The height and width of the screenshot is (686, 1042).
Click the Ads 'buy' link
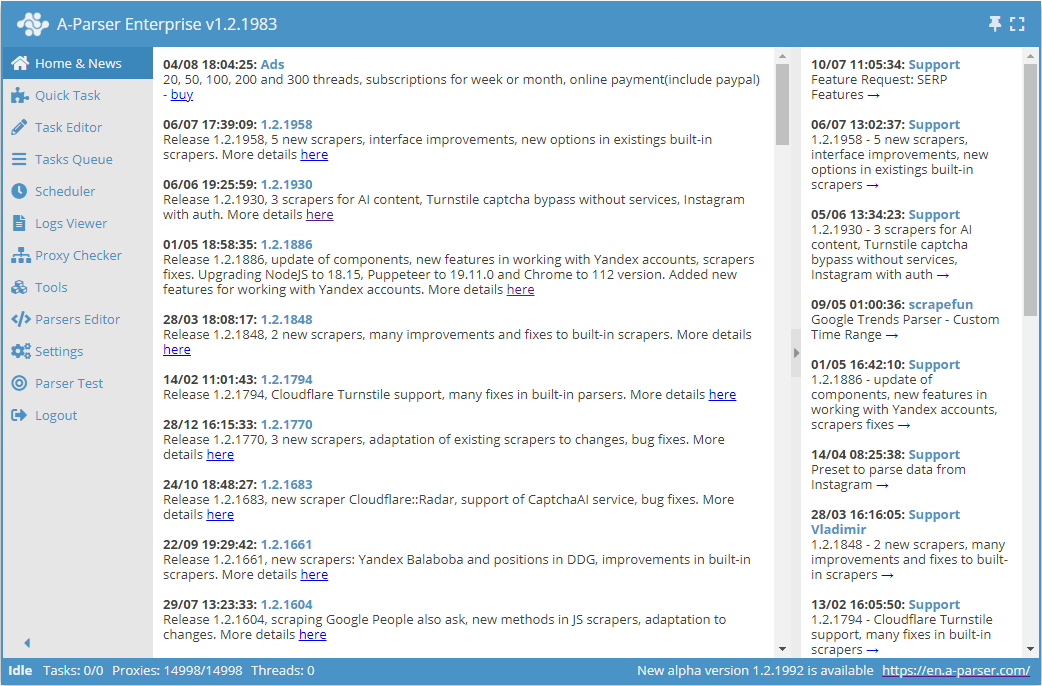(182, 95)
